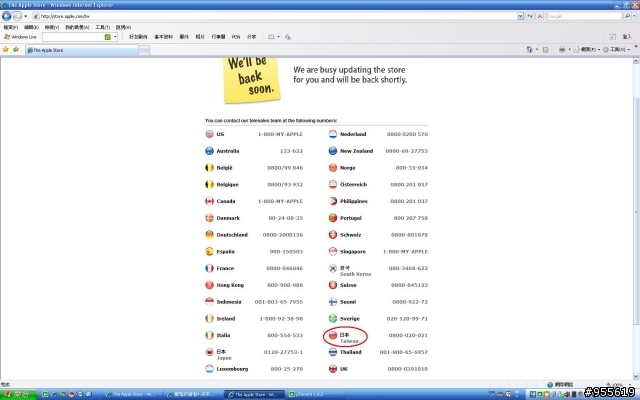Click the Singapore country name
Viewport: 640px width, 400px height.
coord(353,251)
